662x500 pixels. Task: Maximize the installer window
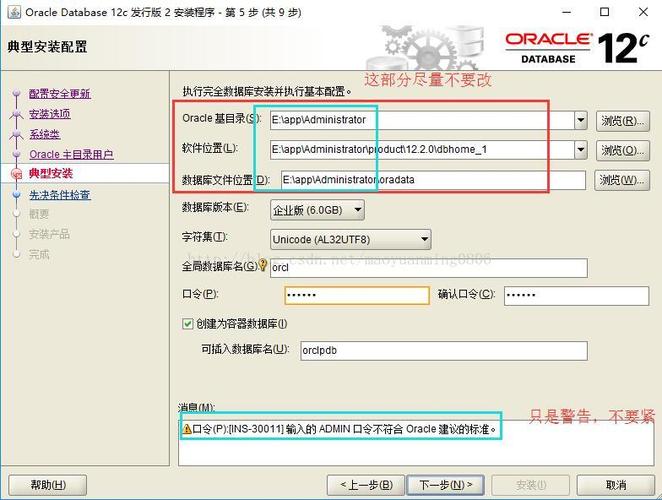click(605, 12)
